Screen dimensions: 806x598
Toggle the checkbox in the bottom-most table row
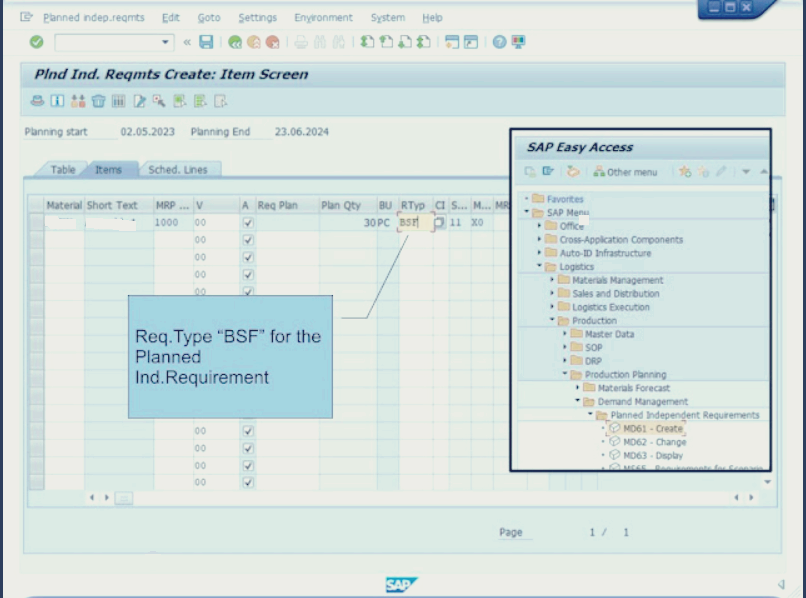pyautogui.click(x=248, y=482)
